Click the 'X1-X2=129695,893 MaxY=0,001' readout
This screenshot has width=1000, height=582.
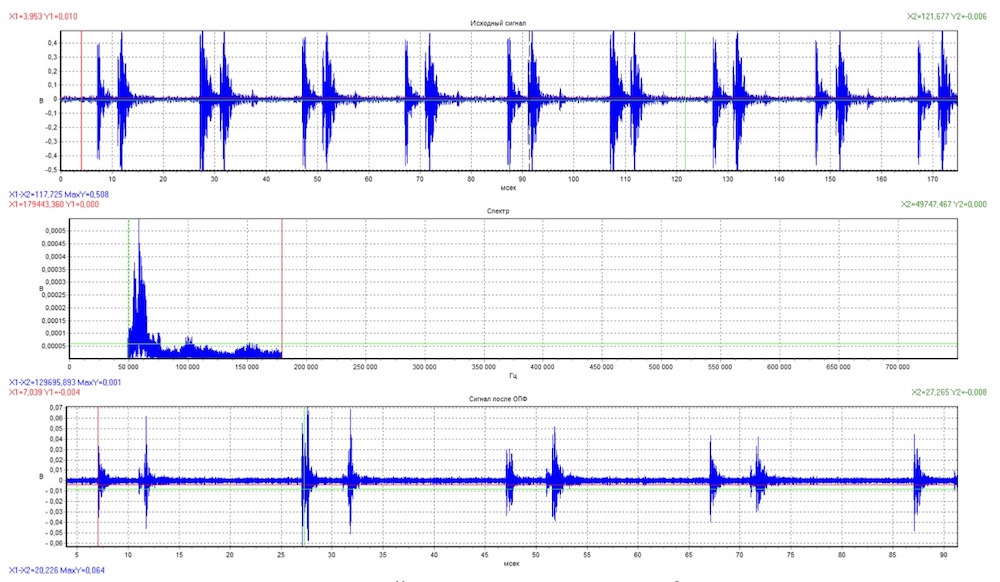64,382
